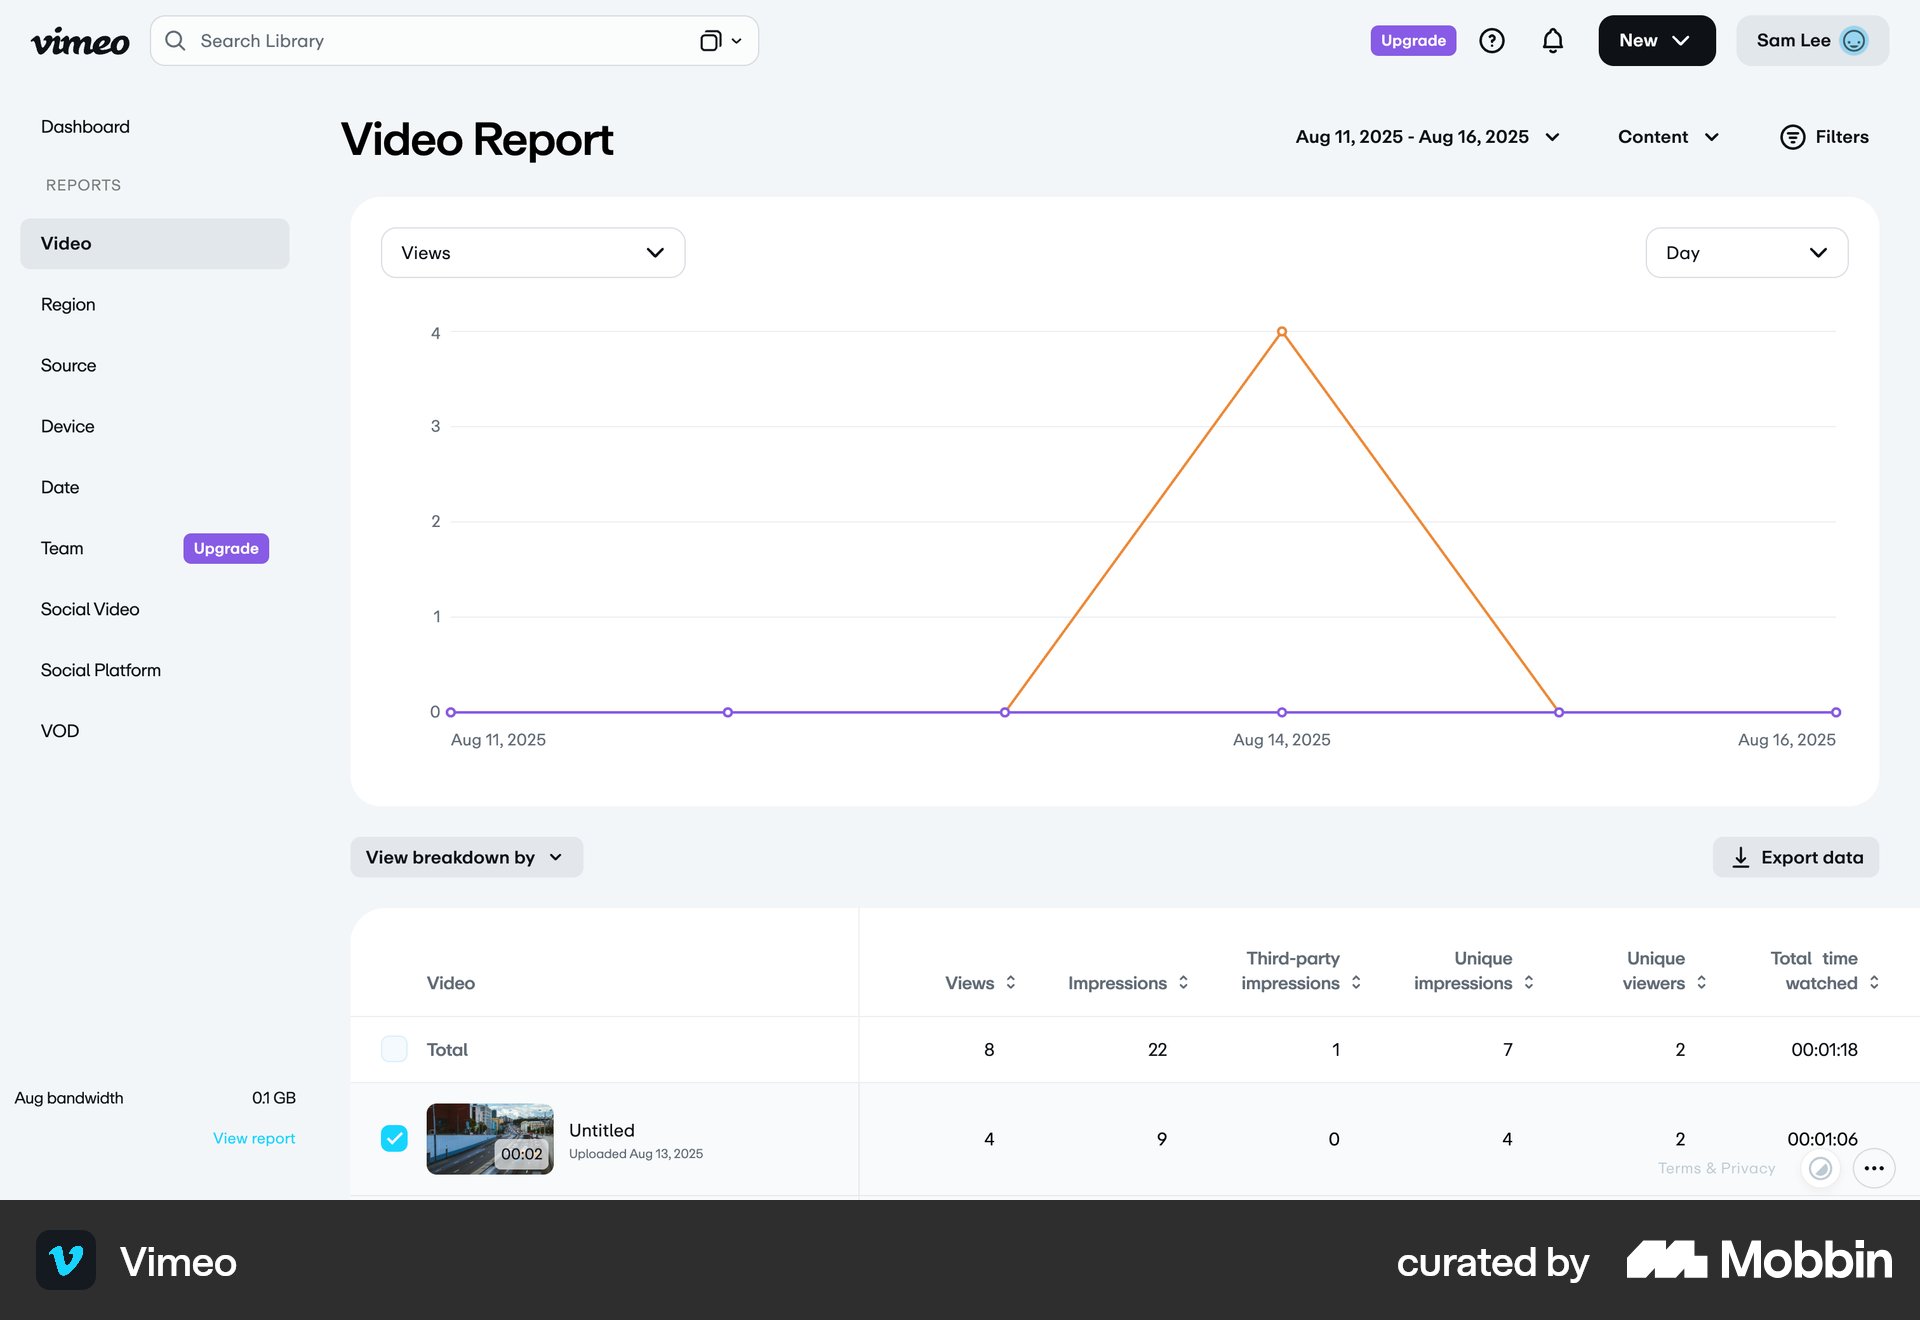1920x1320 pixels.
Task: Sort by Third-party impressions arrows
Action: pyautogui.click(x=1356, y=982)
